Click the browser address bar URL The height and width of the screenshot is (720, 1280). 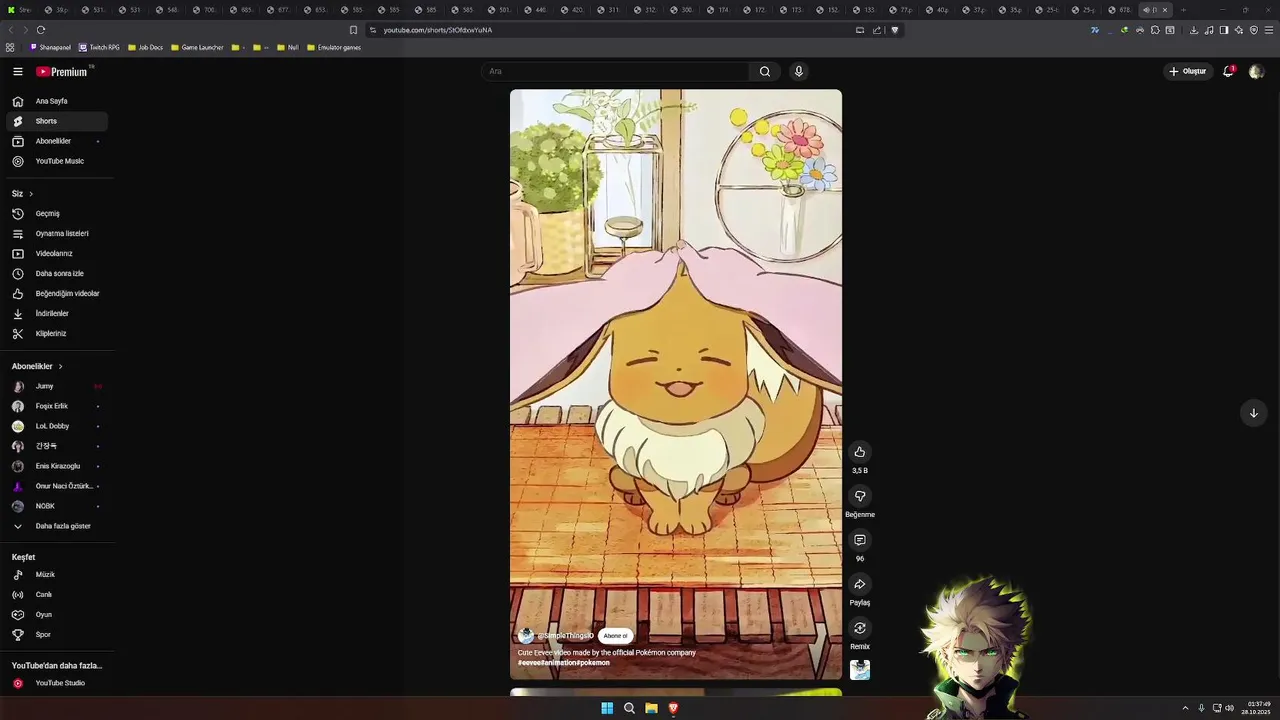(x=438, y=30)
